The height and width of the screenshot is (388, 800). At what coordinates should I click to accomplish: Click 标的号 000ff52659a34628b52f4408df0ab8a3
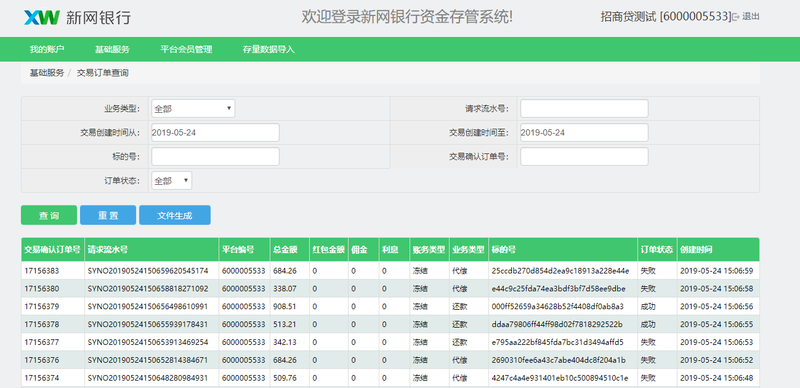pos(557,306)
